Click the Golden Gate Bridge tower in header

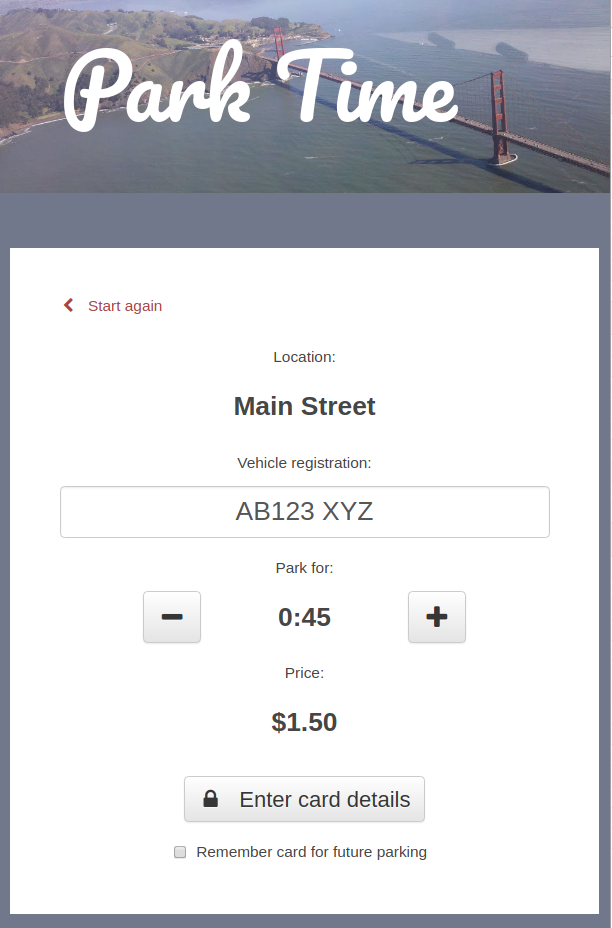499,115
